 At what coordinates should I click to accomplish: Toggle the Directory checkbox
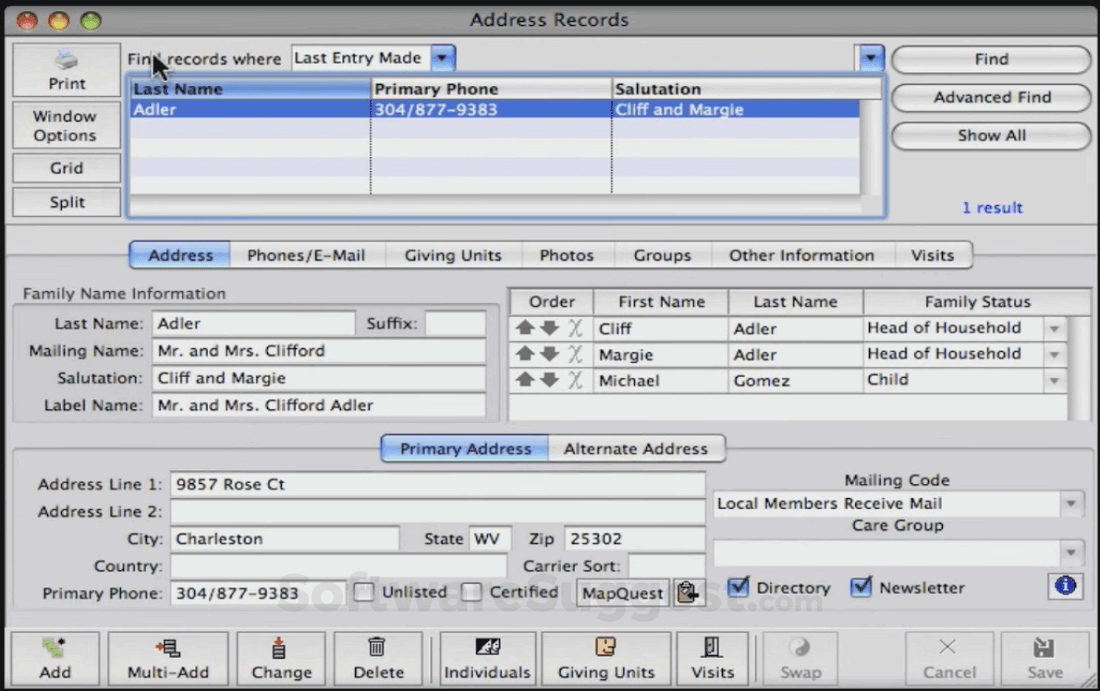point(738,587)
